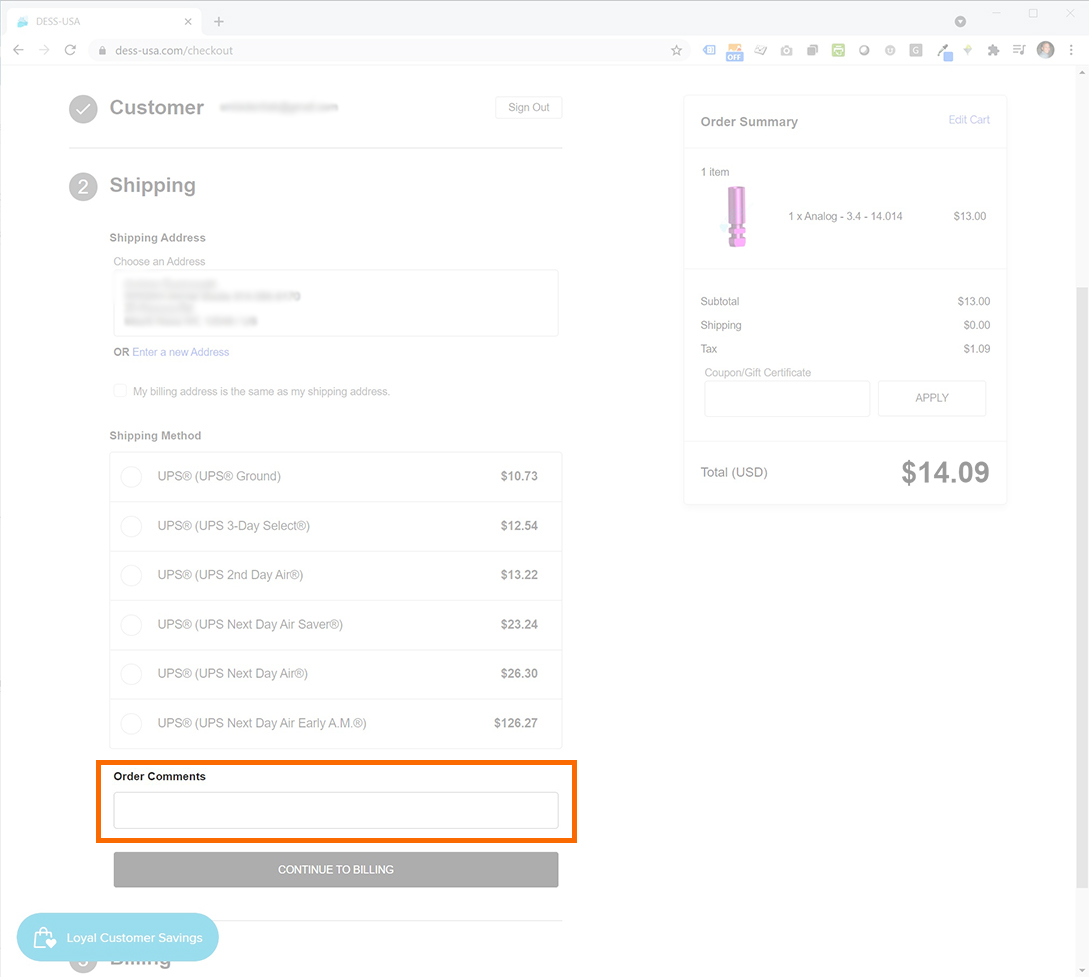Click the Chrome tab search dropdown arrow
This screenshot has width=1091, height=977.
pos(960,22)
